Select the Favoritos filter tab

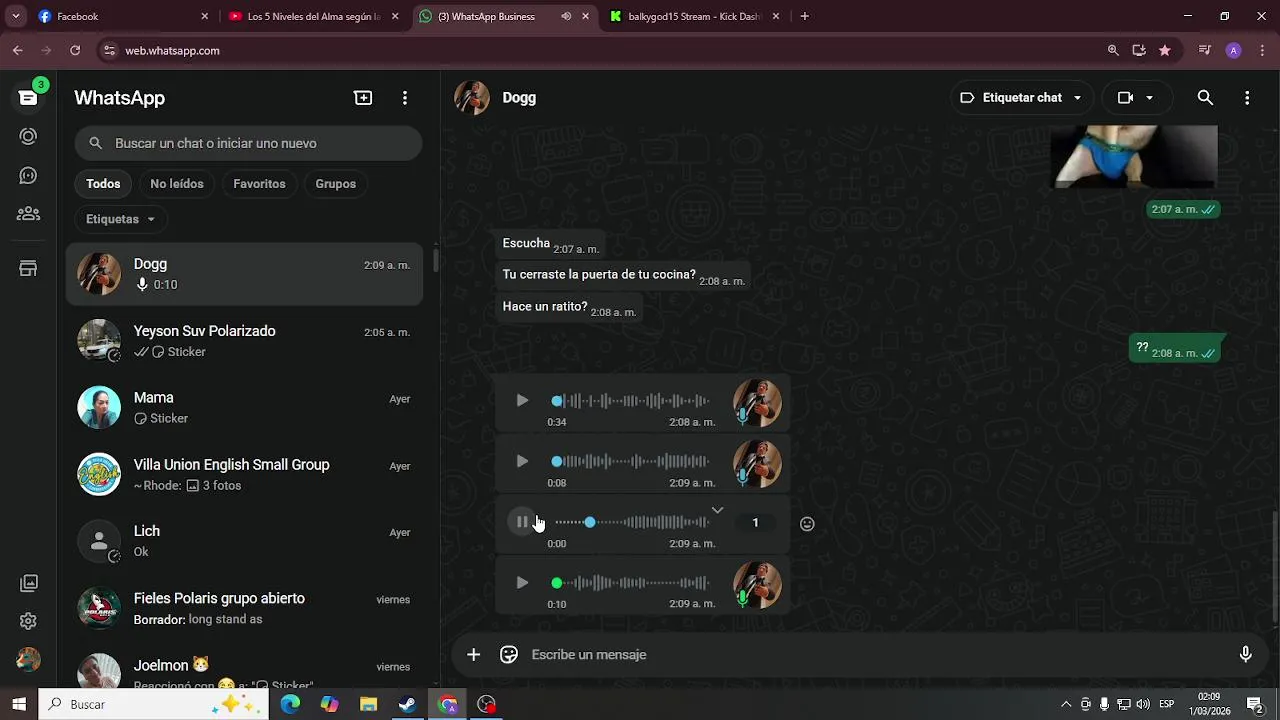pos(259,184)
